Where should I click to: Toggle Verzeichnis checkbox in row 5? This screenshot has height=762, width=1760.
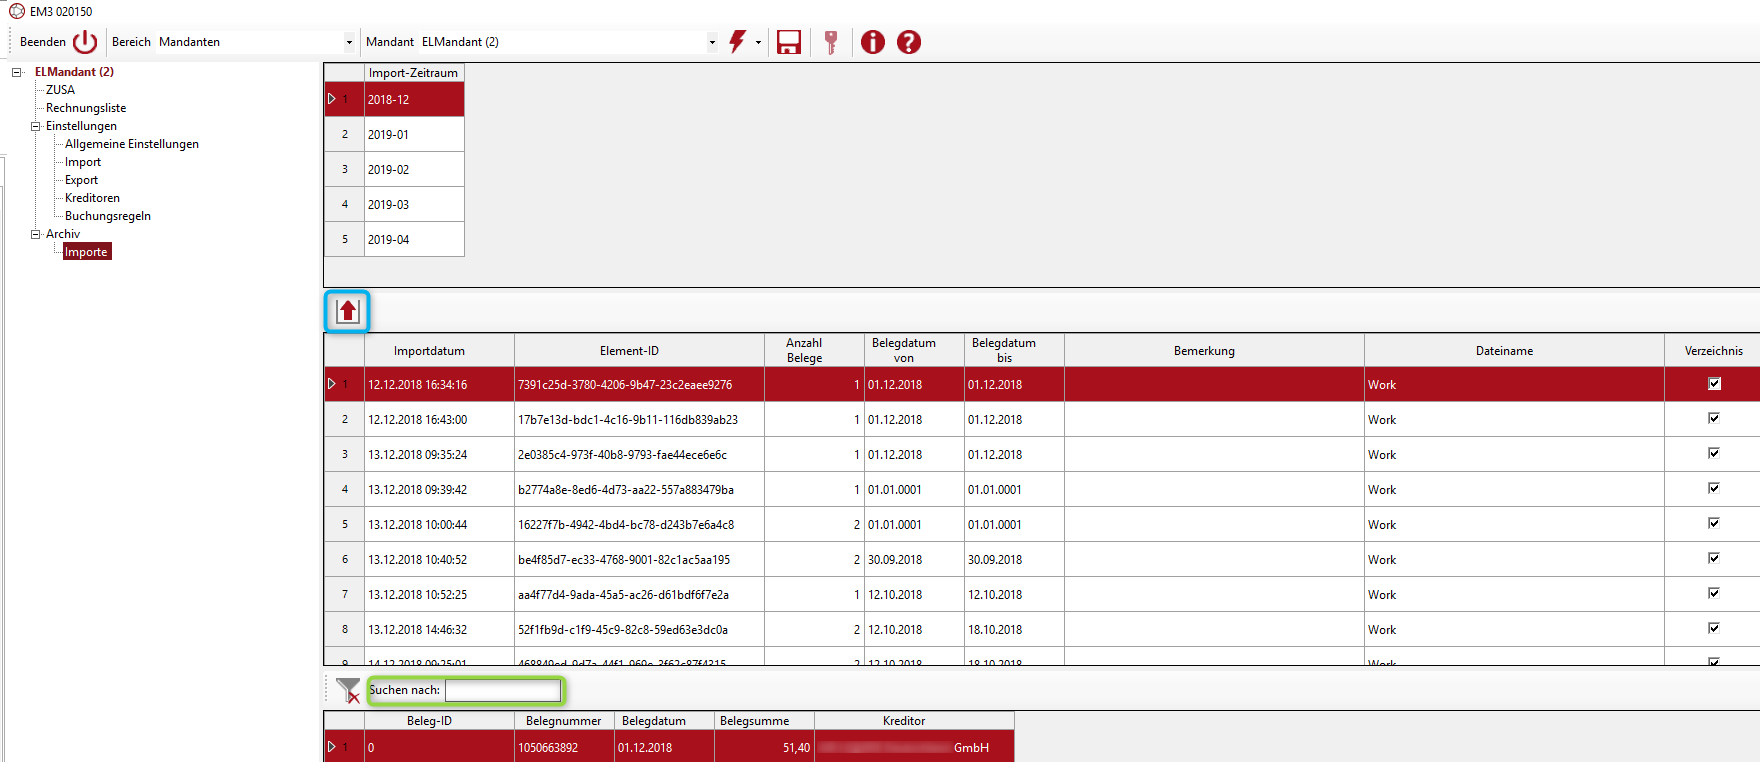1713,524
